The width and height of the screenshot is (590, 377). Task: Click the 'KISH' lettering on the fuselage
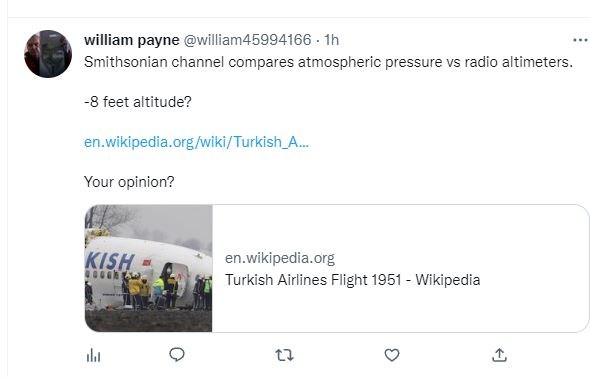[109, 261]
